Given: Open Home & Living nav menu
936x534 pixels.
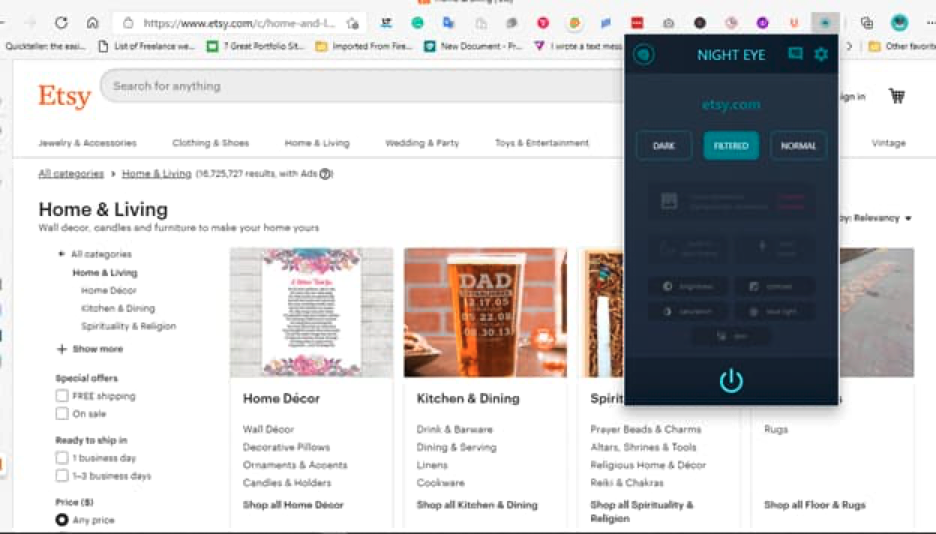Looking at the screenshot, I should (317, 143).
